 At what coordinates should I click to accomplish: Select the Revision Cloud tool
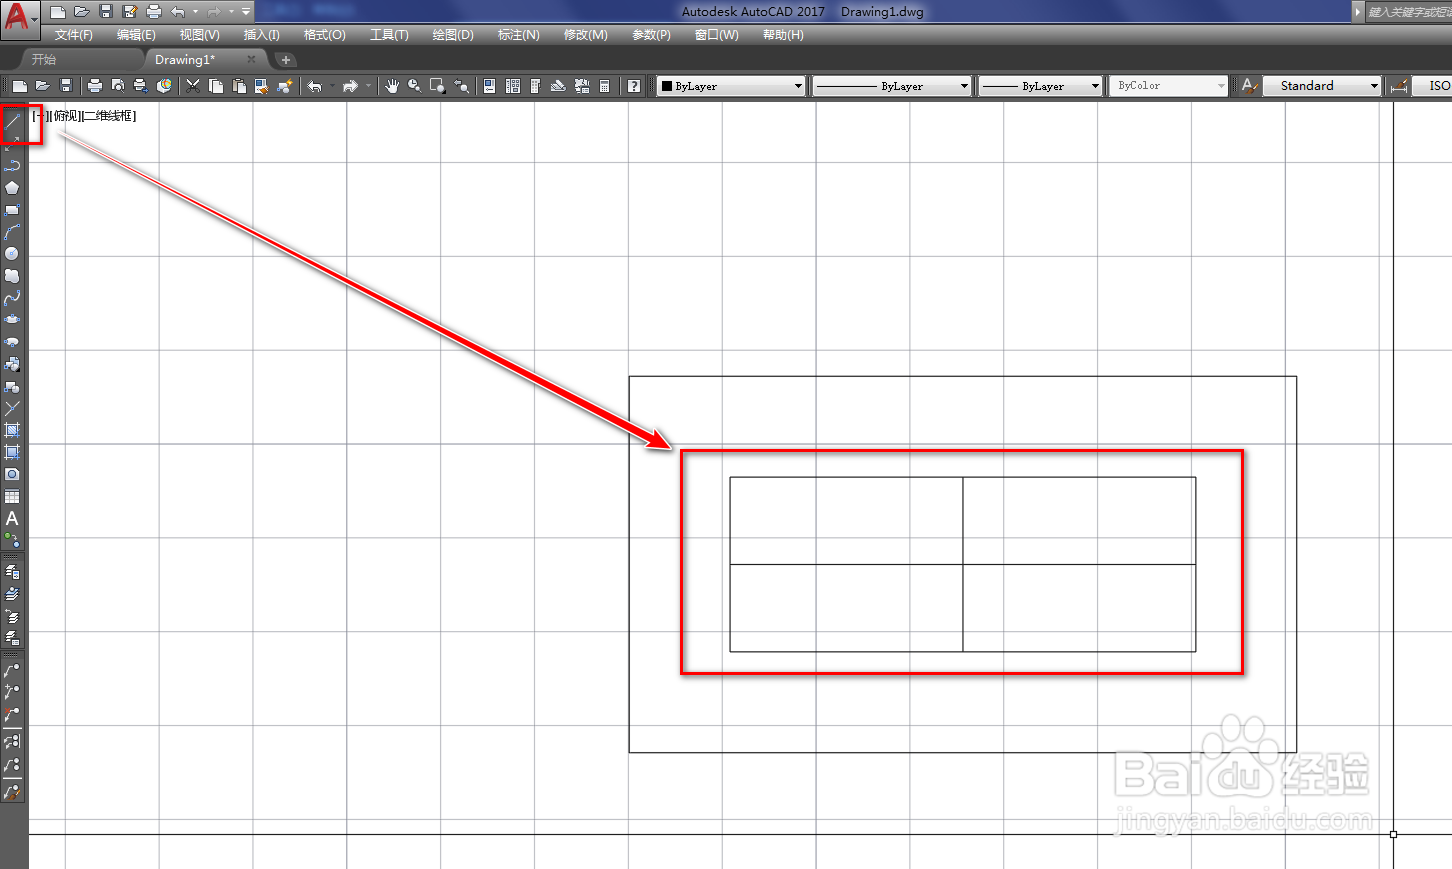[x=12, y=276]
